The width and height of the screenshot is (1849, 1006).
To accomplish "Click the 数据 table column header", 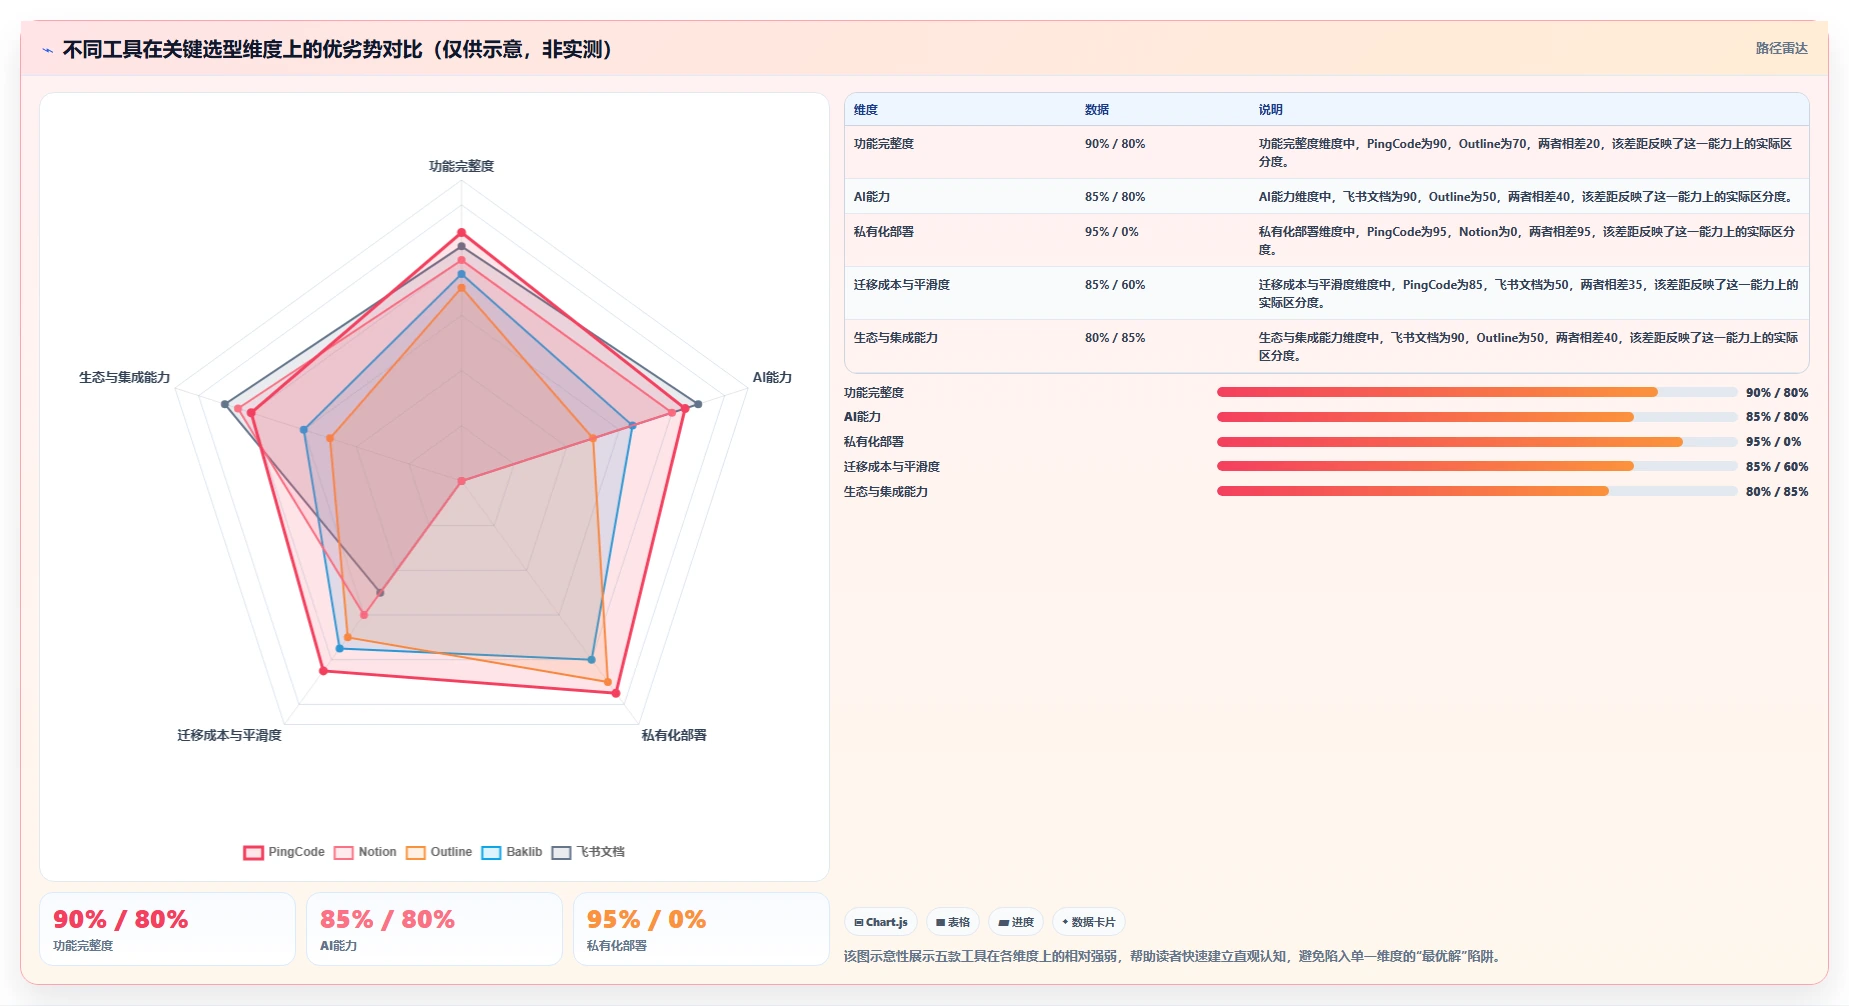I will click(x=1097, y=110).
